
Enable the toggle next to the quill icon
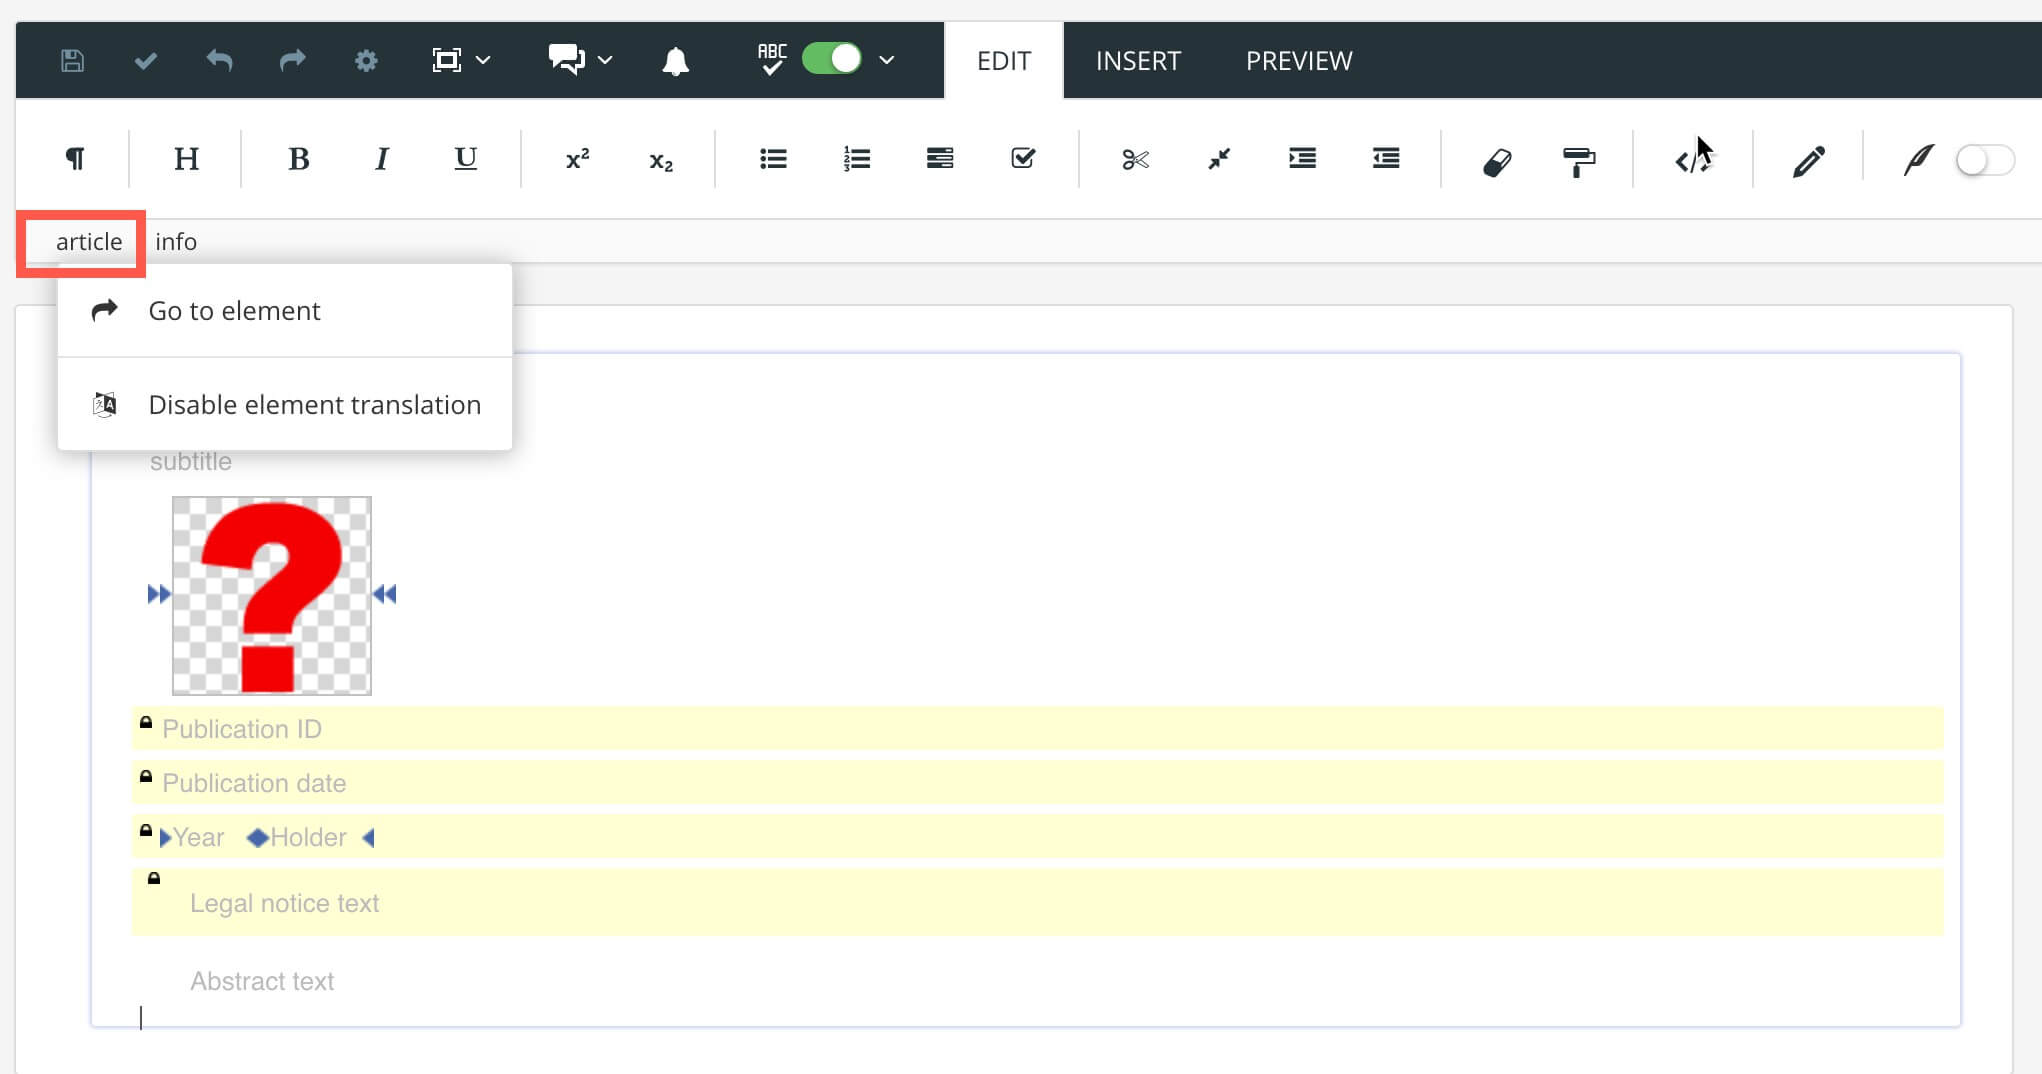click(1983, 158)
